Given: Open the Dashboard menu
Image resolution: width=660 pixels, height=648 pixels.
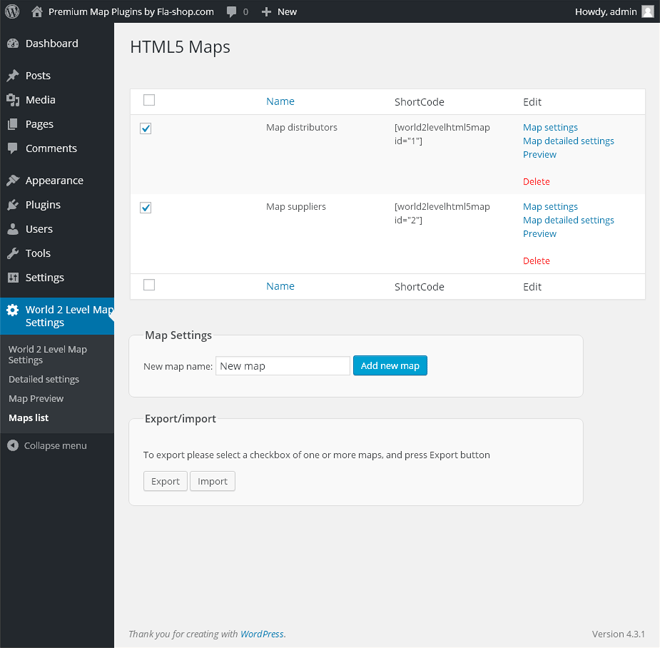Looking at the screenshot, I should coord(52,43).
